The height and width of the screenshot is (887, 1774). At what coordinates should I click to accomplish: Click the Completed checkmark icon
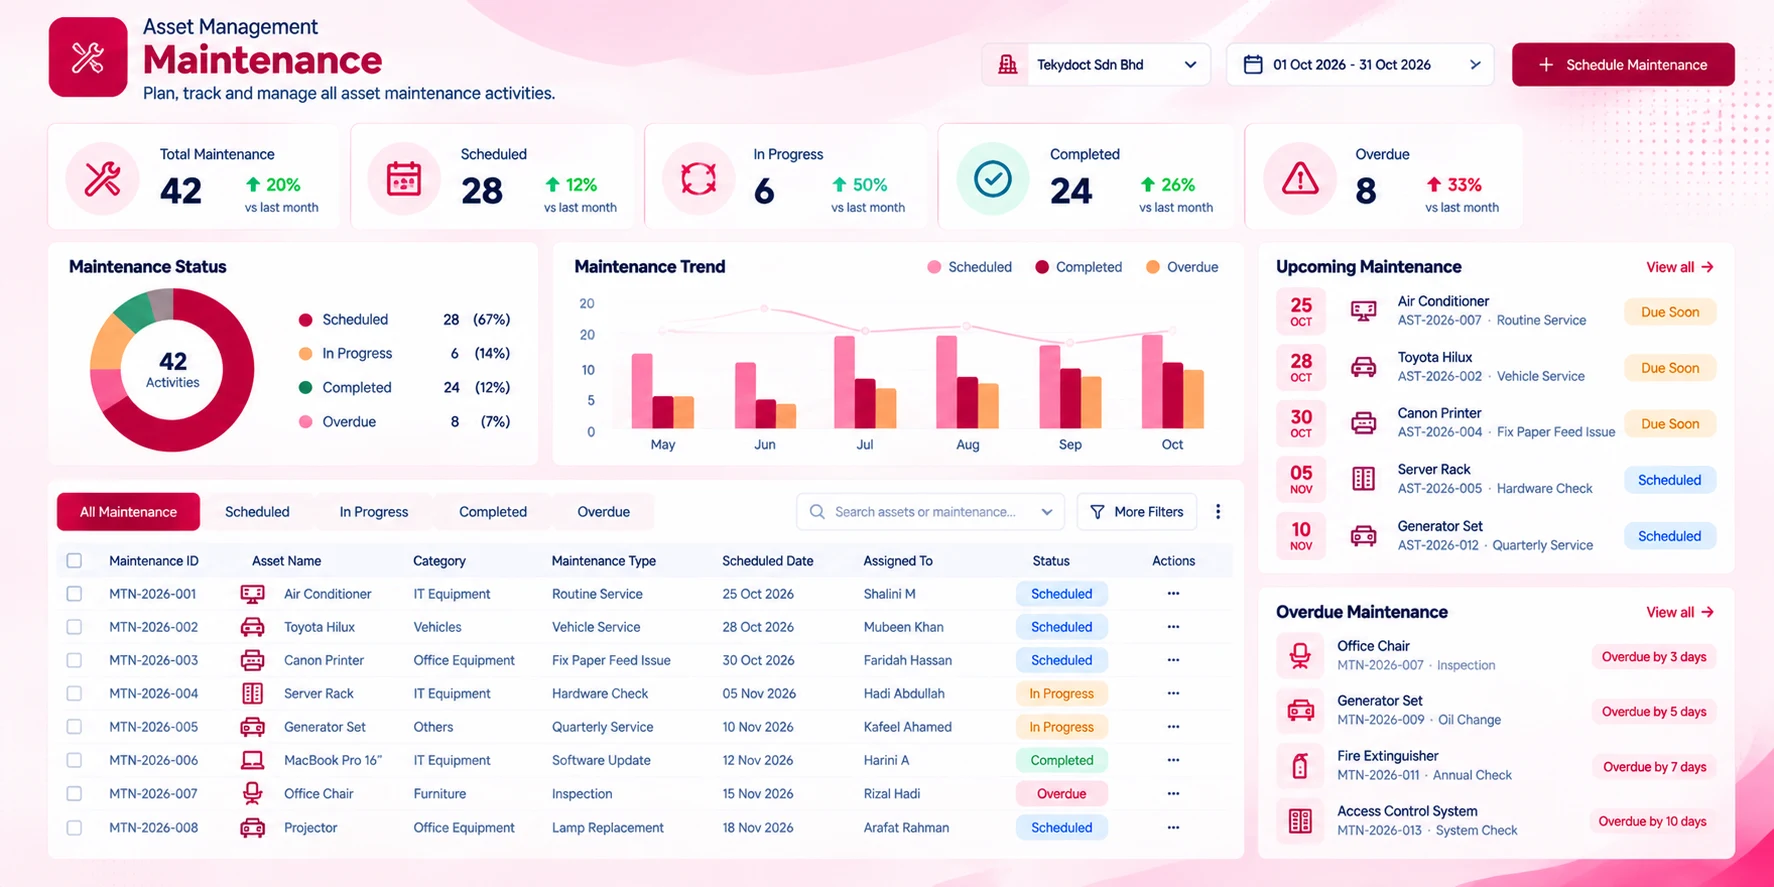(993, 179)
